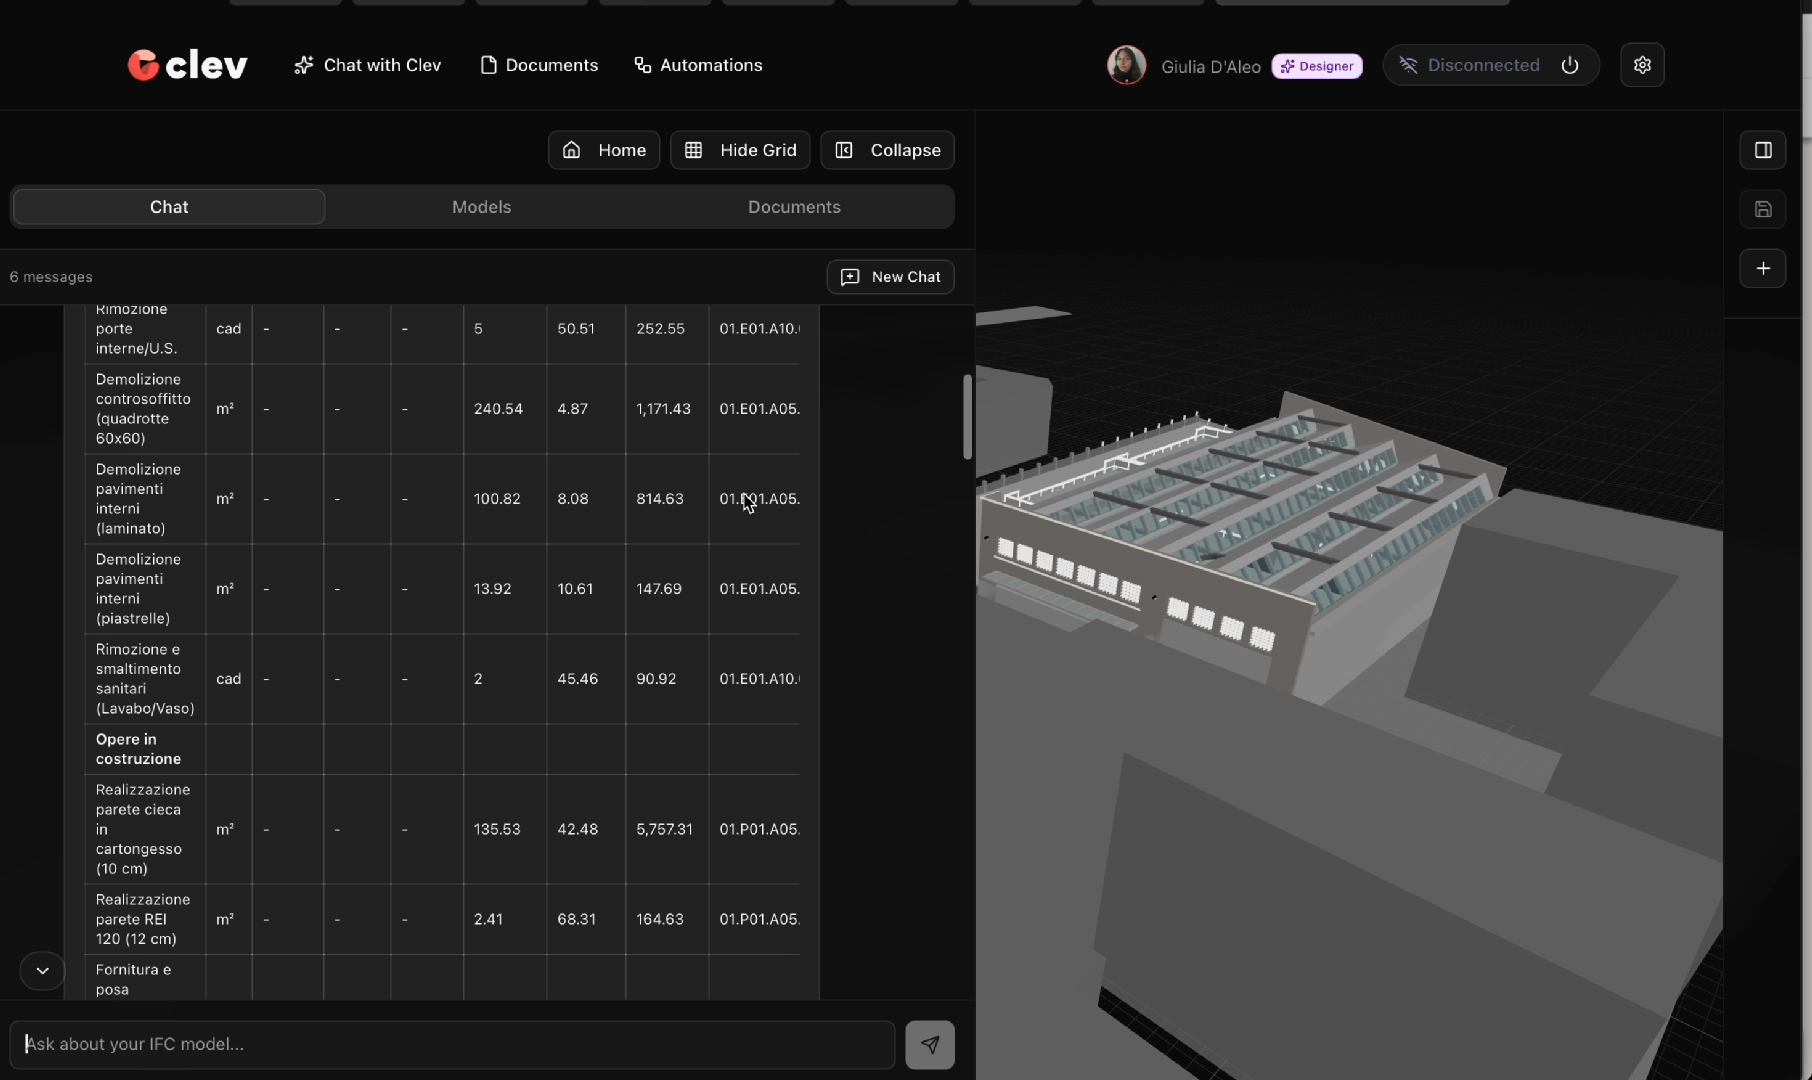Toggle the connection power button
Screen dimensions: 1812x1080
coord(1570,65)
